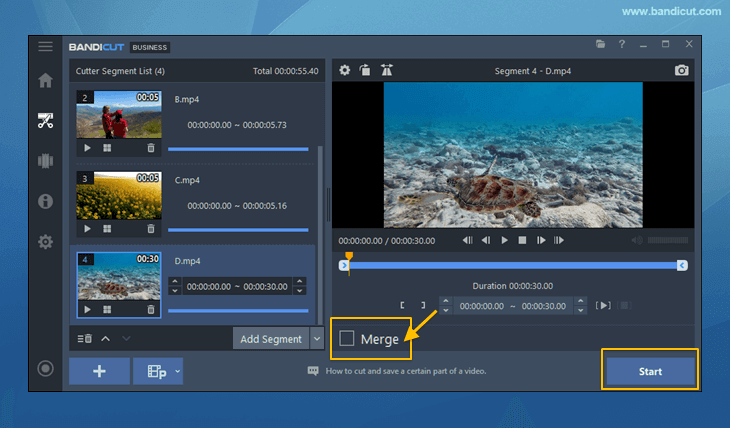Select the Cutter mode scissors icon

click(x=45, y=121)
